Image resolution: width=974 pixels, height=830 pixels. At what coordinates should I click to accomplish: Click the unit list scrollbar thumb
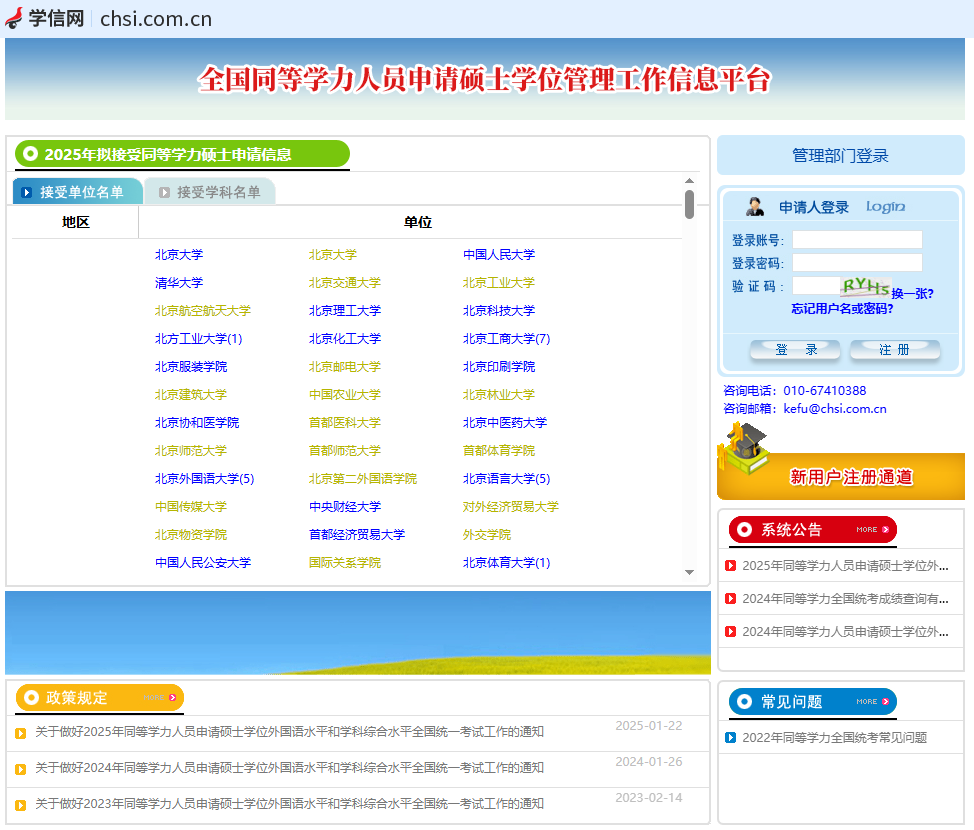690,204
